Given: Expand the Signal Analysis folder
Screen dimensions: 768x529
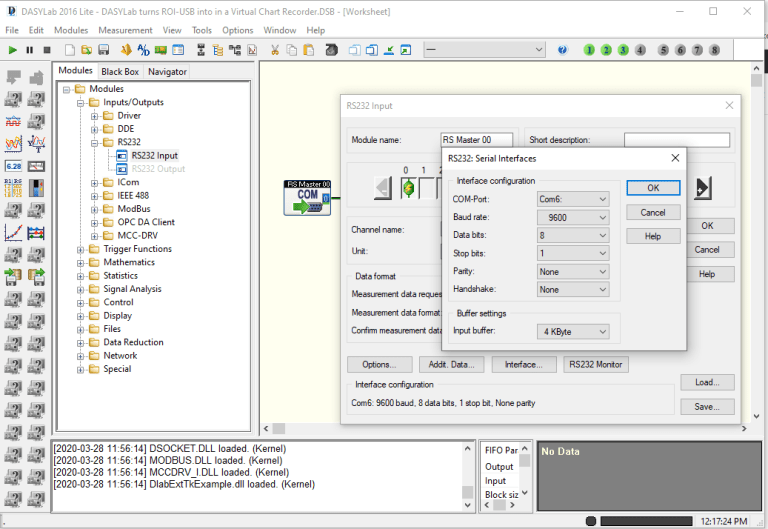Looking at the screenshot, I should (80, 289).
